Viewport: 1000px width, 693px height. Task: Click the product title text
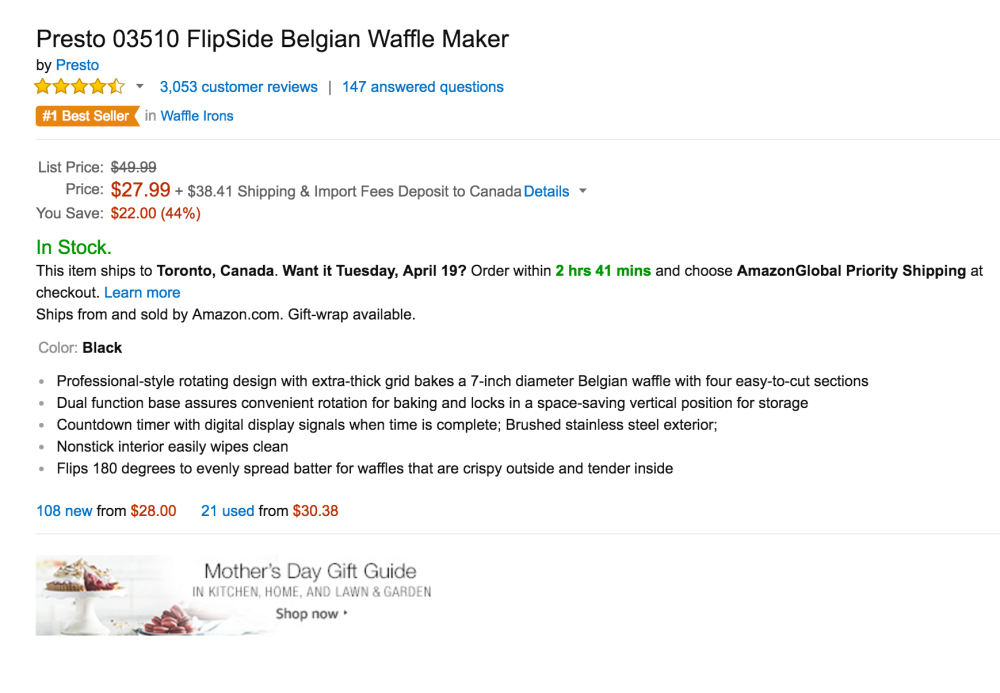pyautogui.click(x=272, y=40)
